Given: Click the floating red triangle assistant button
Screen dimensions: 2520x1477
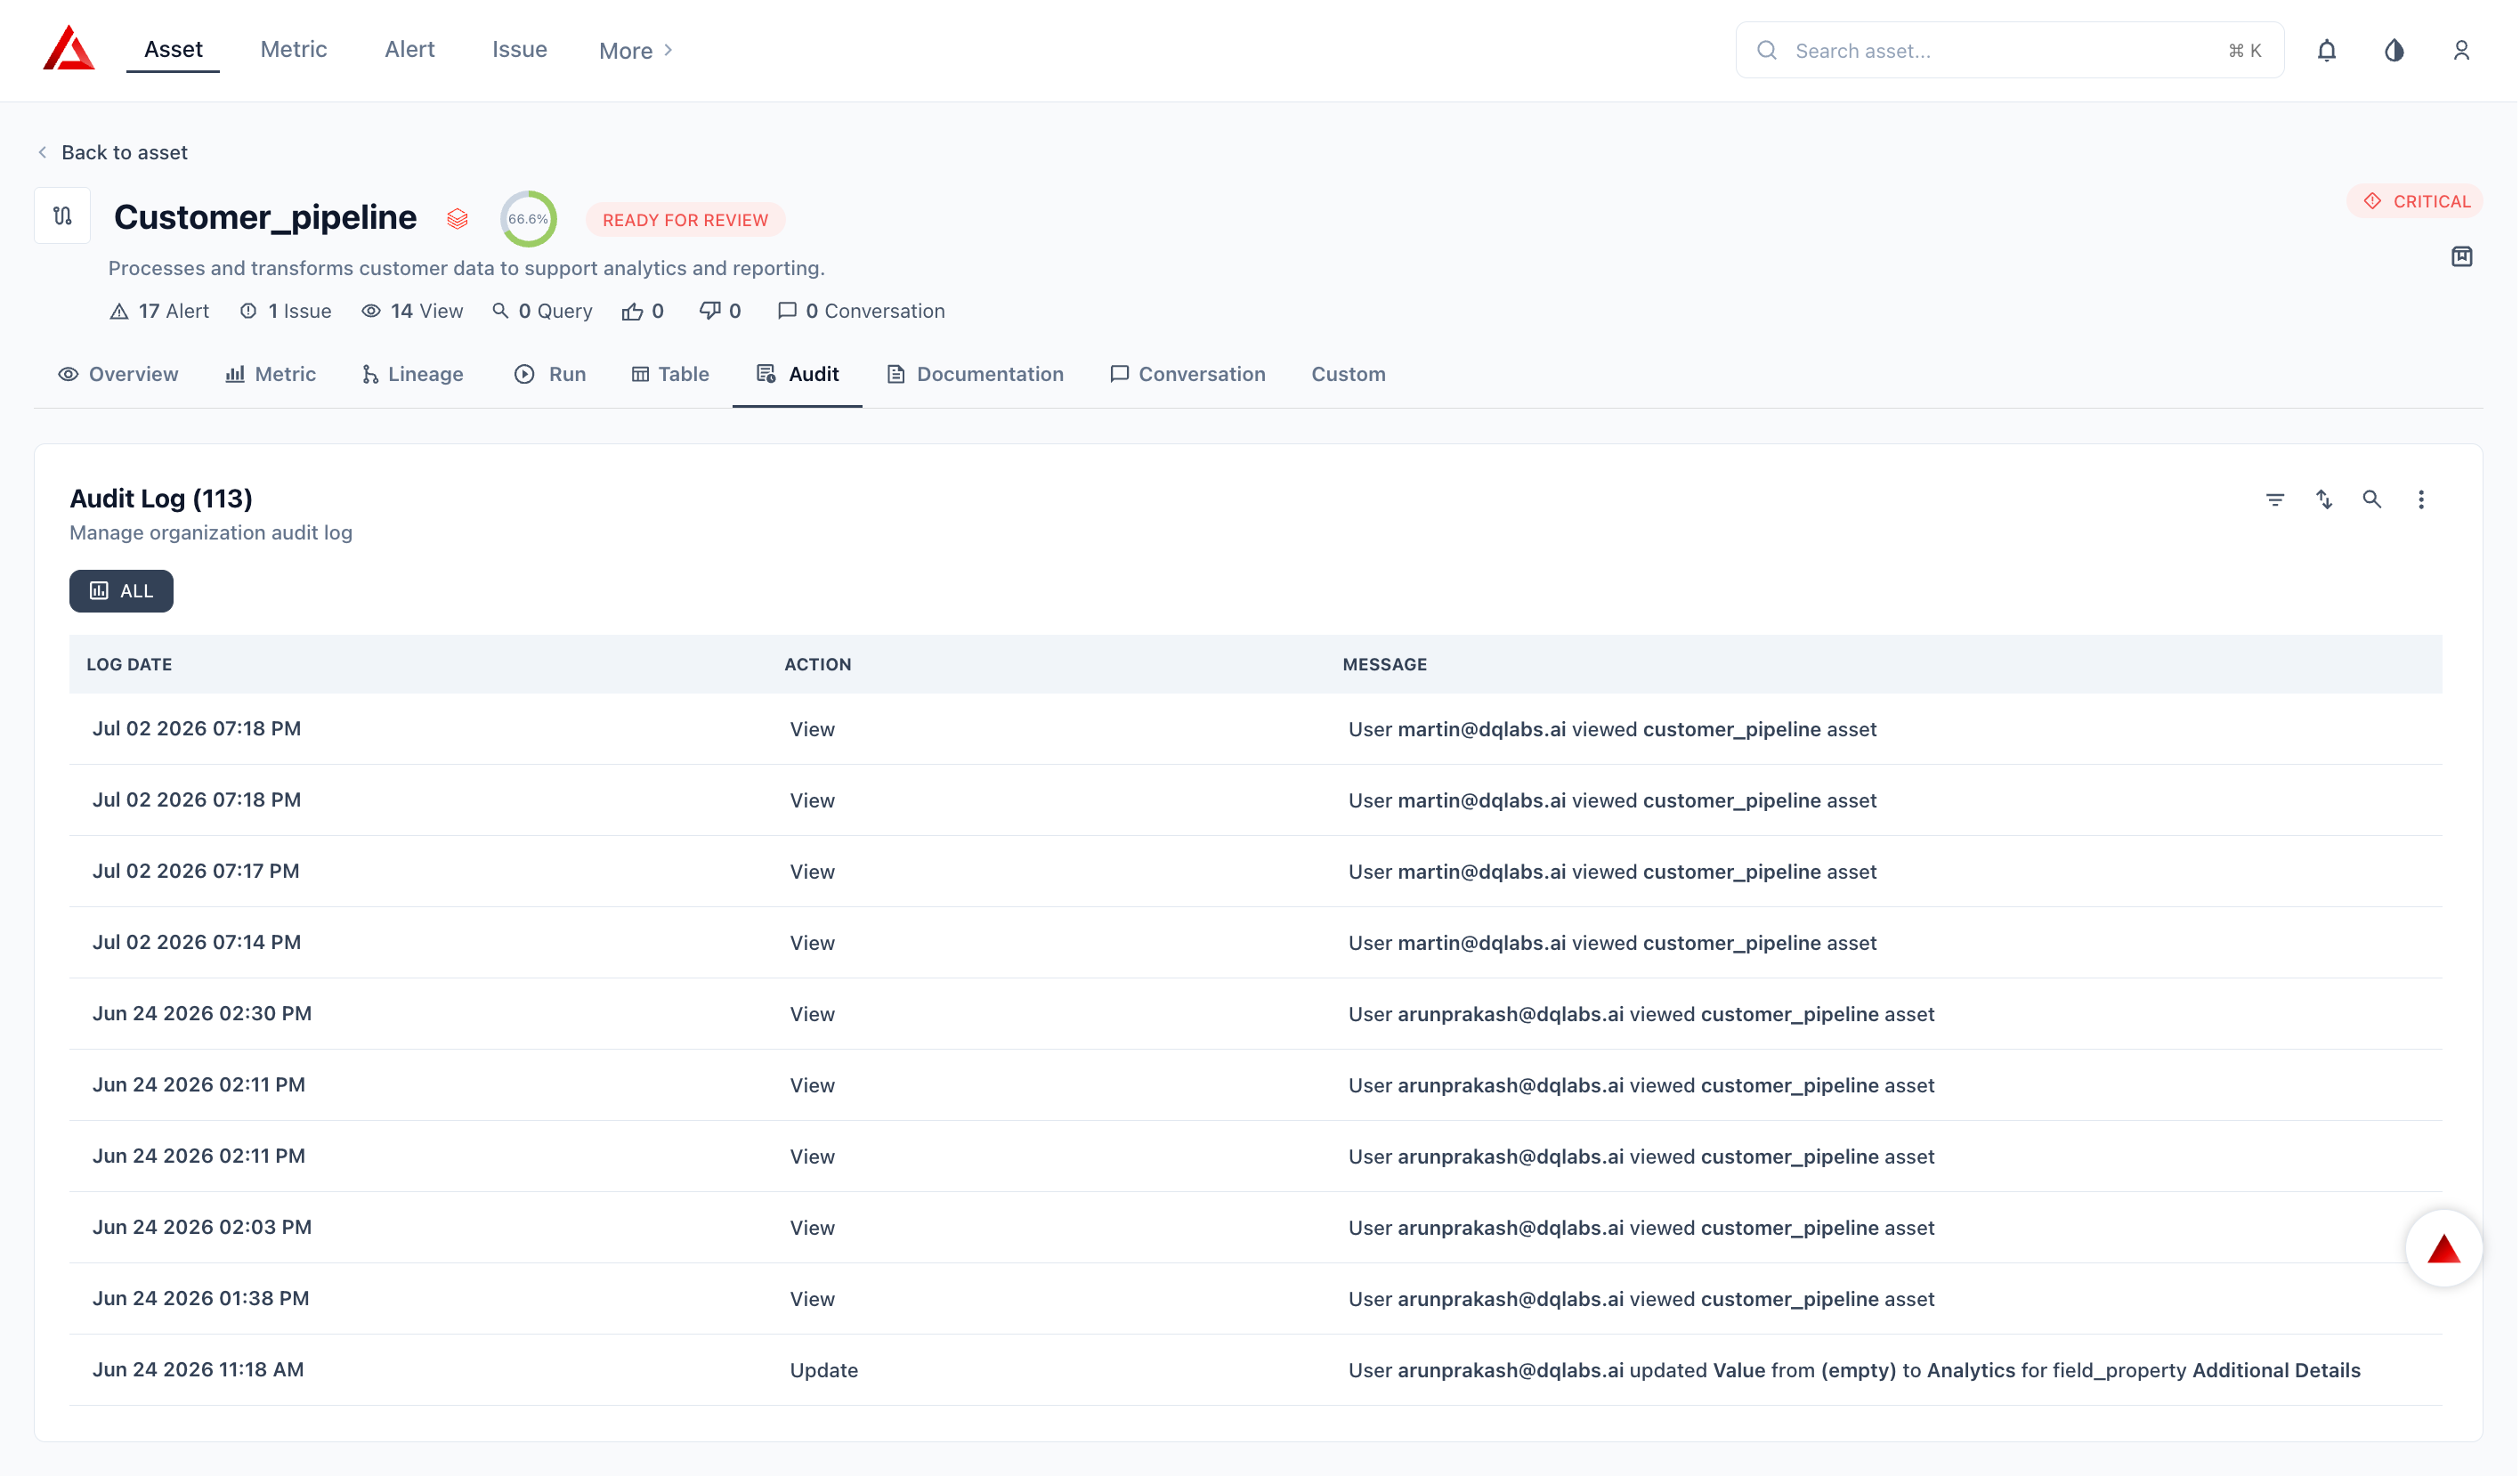Looking at the screenshot, I should point(2446,1250).
